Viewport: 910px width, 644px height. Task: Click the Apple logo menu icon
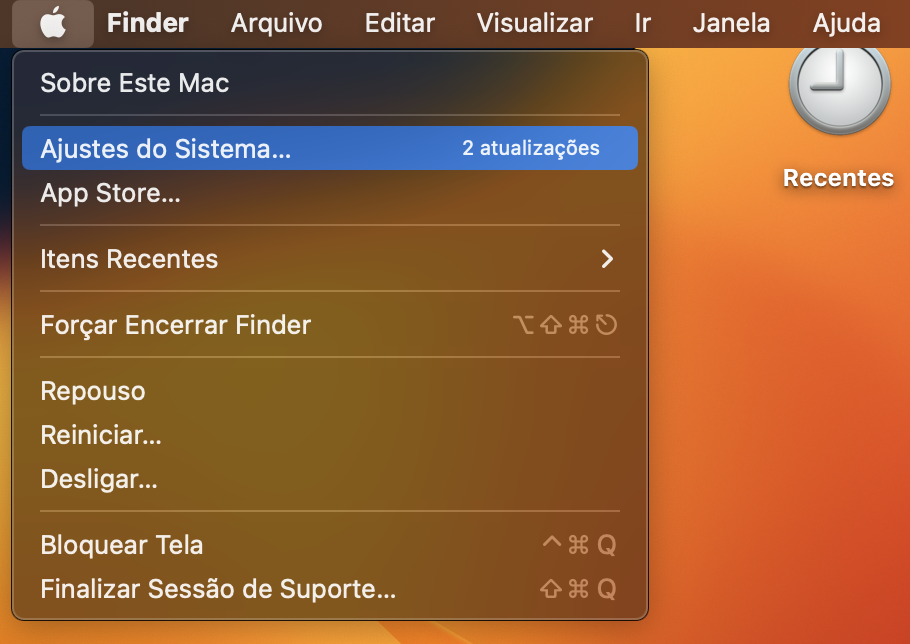tap(53, 23)
